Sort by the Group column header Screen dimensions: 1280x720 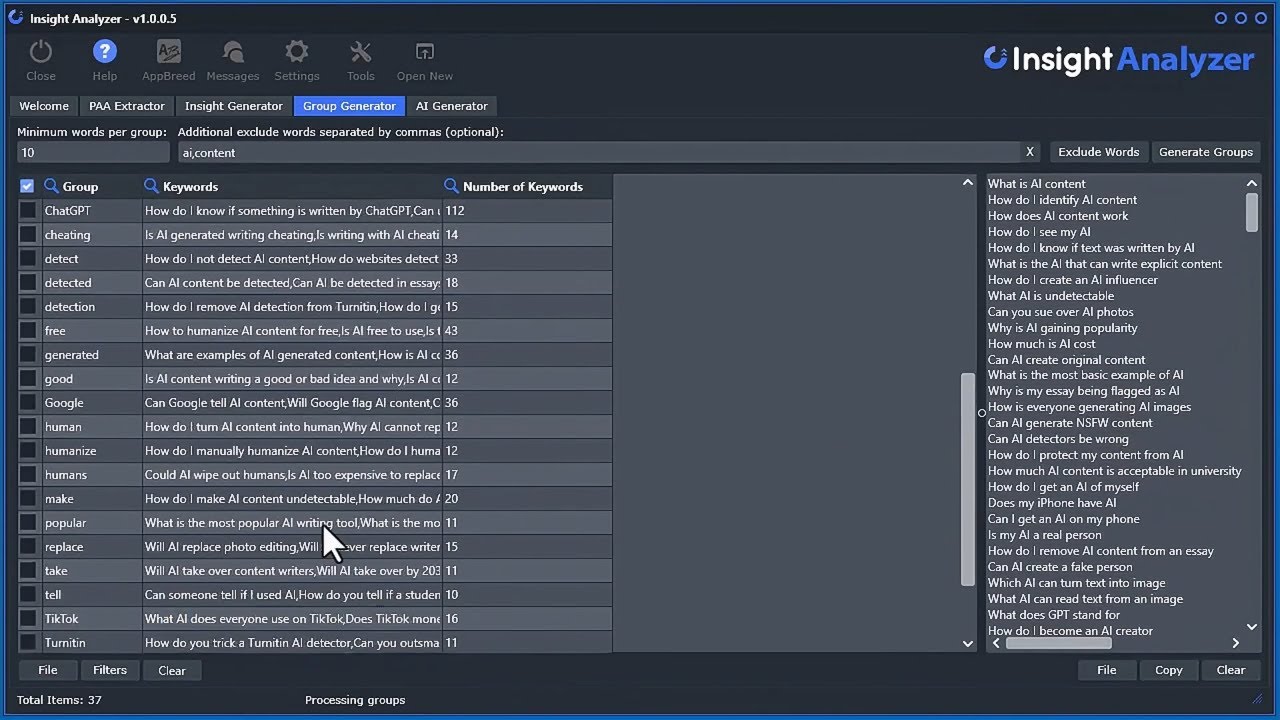[80, 186]
